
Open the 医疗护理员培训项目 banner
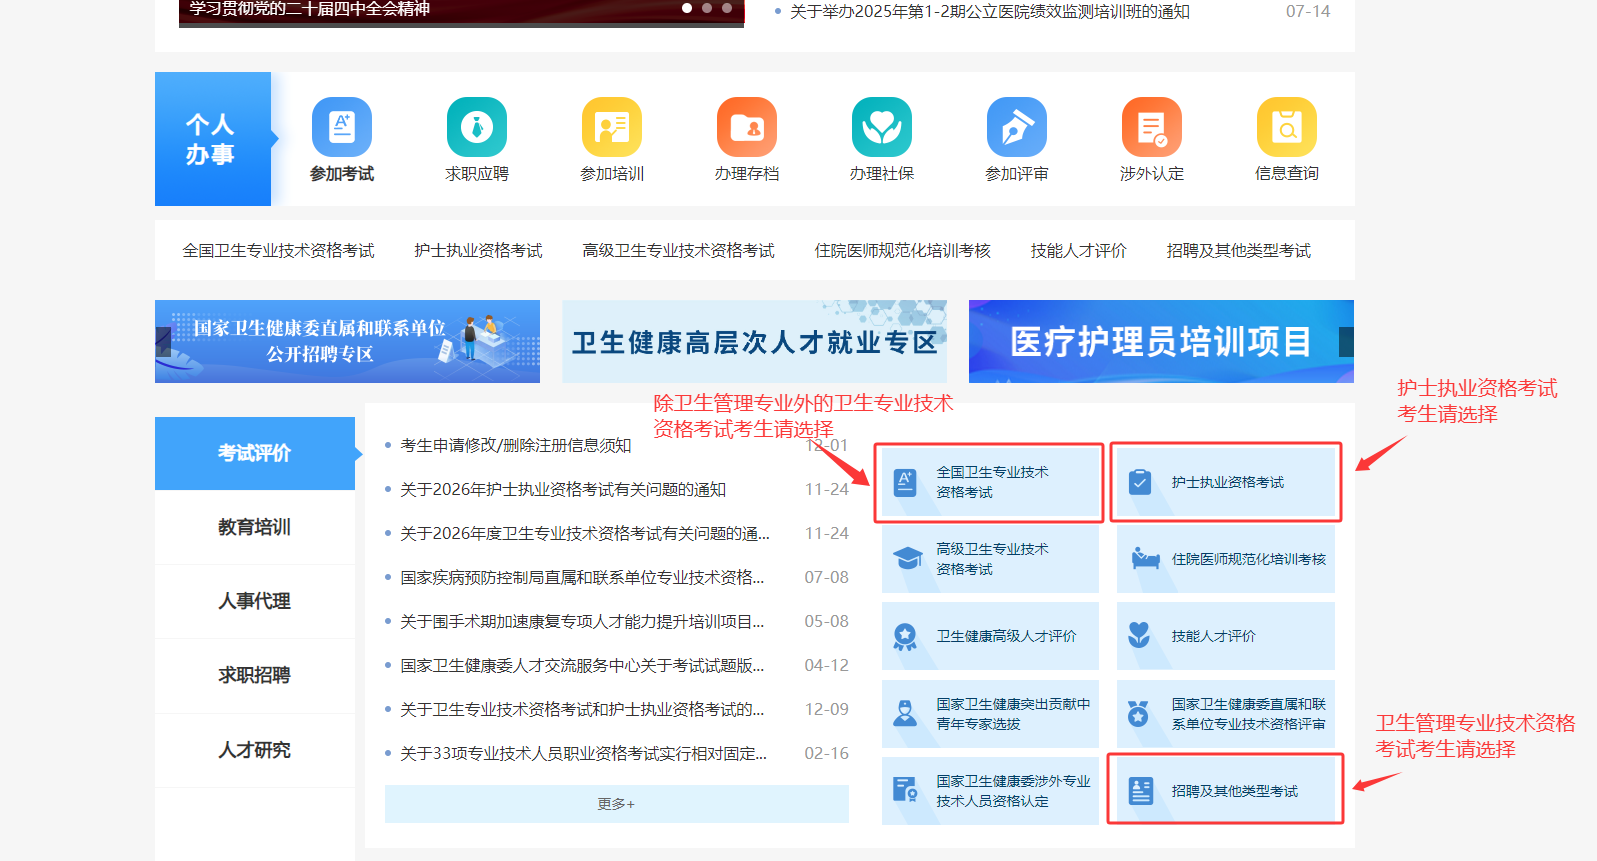tap(1161, 341)
